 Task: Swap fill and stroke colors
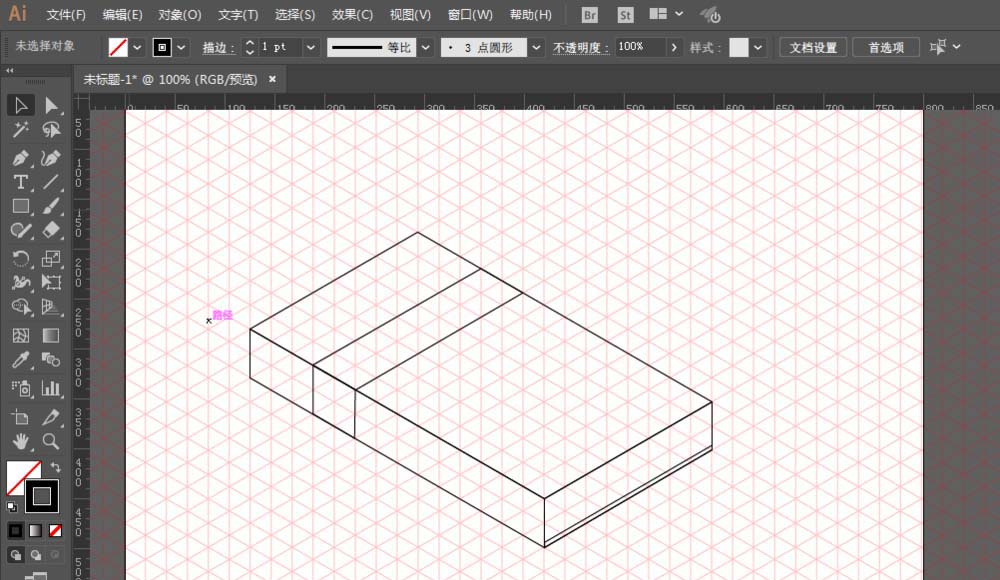pos(55,467)
